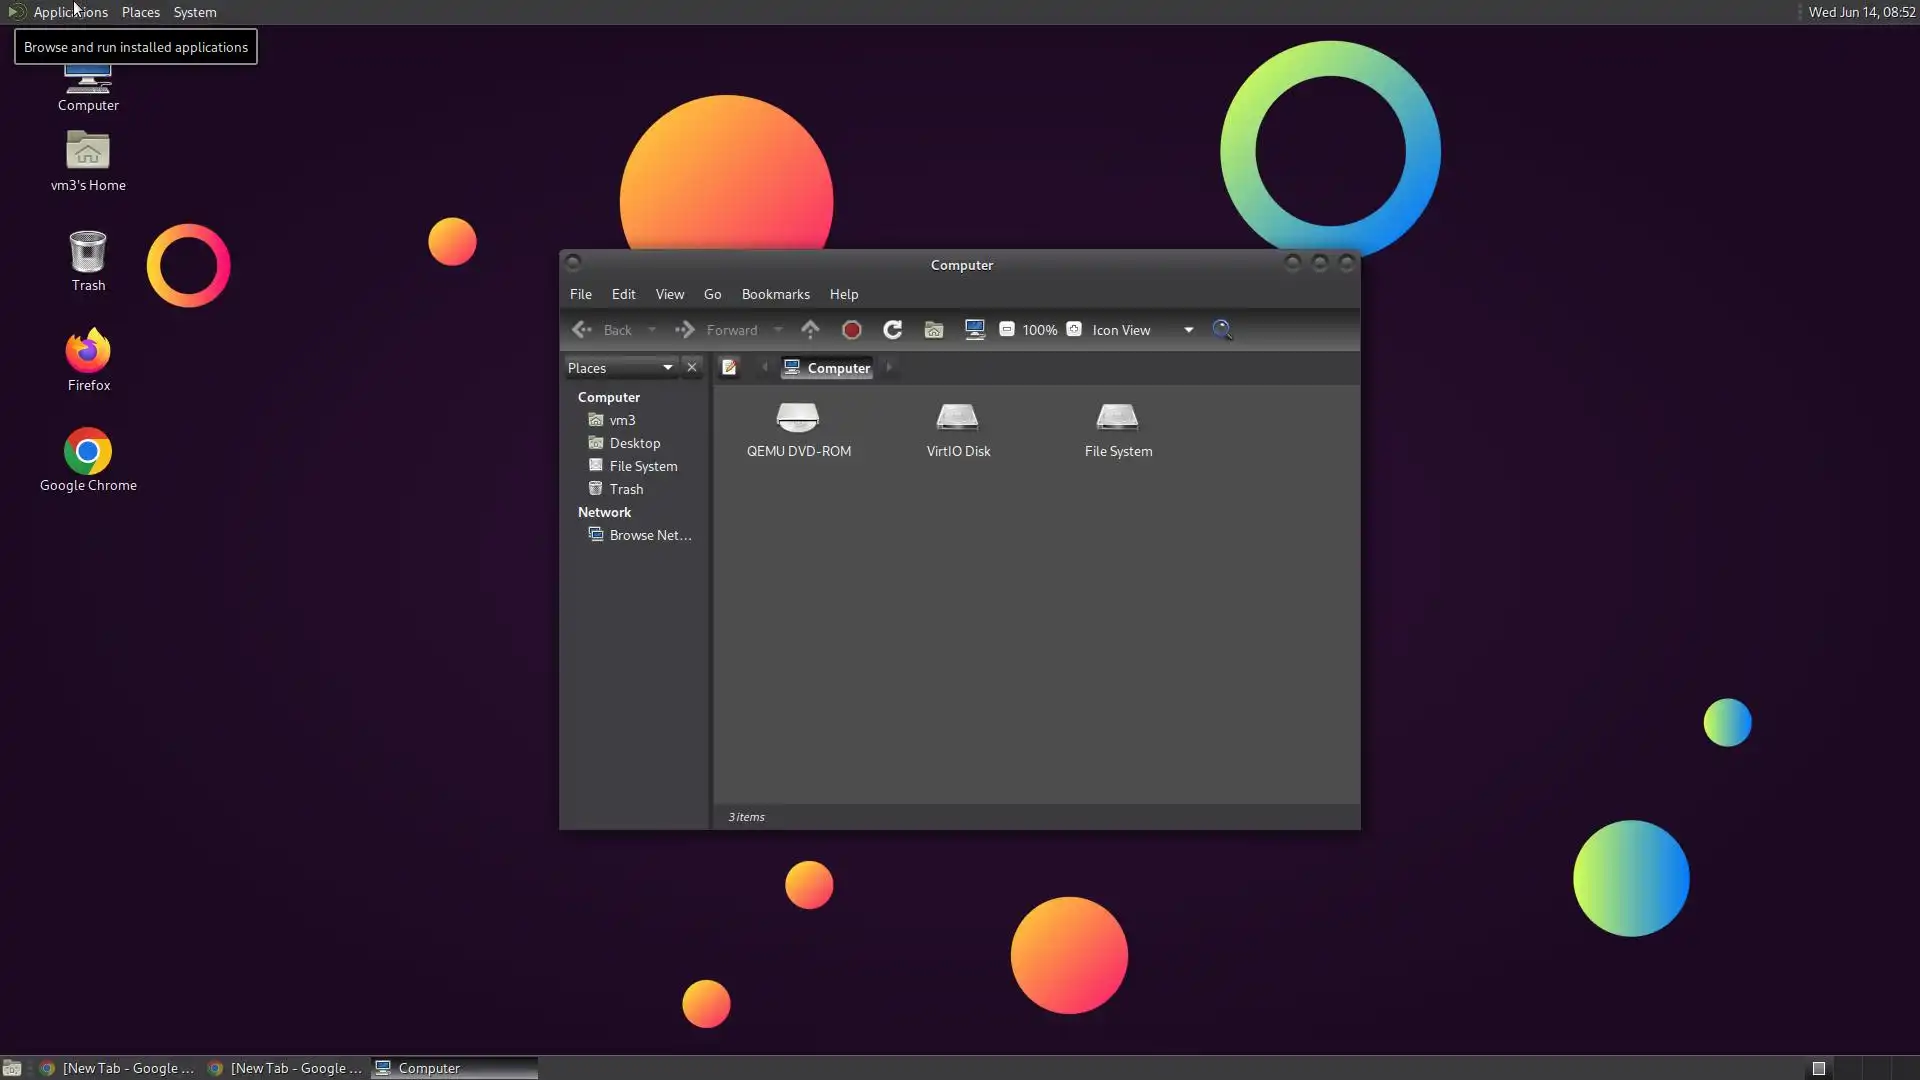Open the Back history dropdown arrow
Viewport: 1920px width, 1080px height.
click(x=652, y=330)
